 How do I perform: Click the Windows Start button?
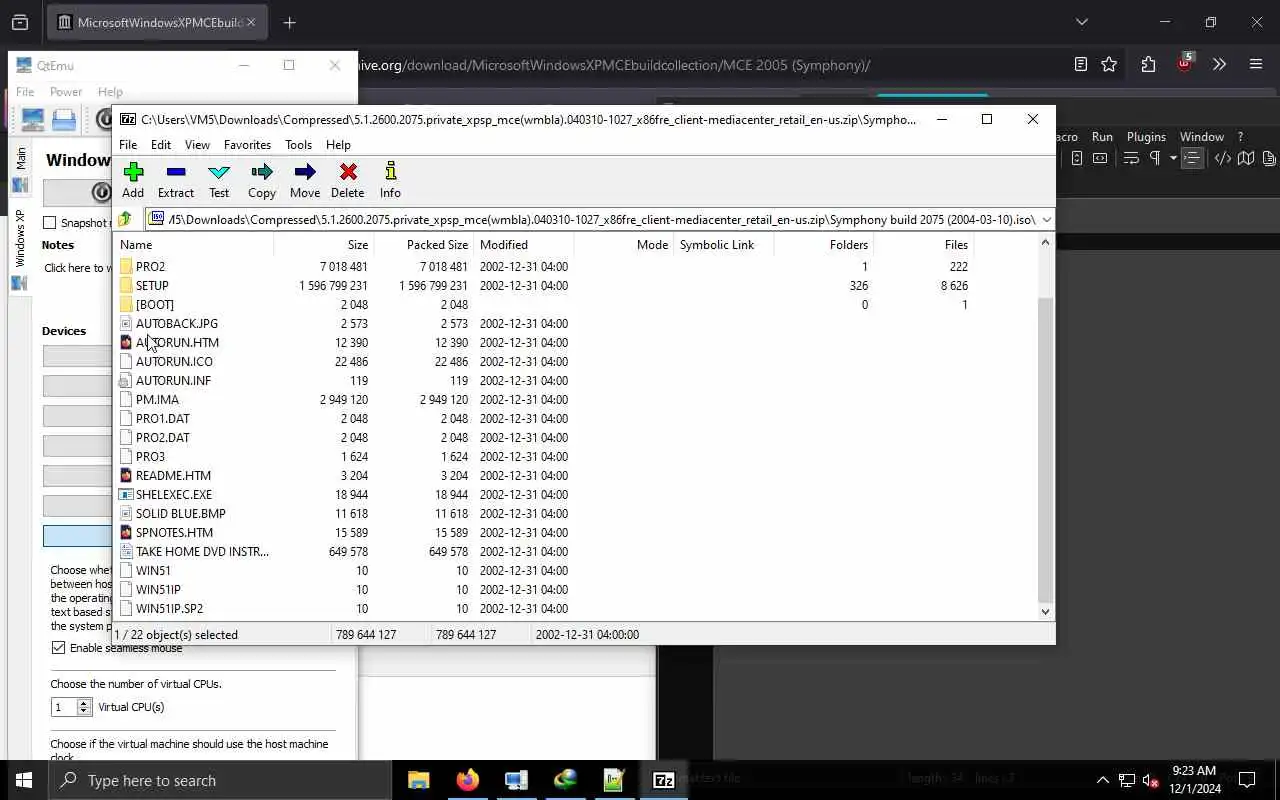pos(24,780)
